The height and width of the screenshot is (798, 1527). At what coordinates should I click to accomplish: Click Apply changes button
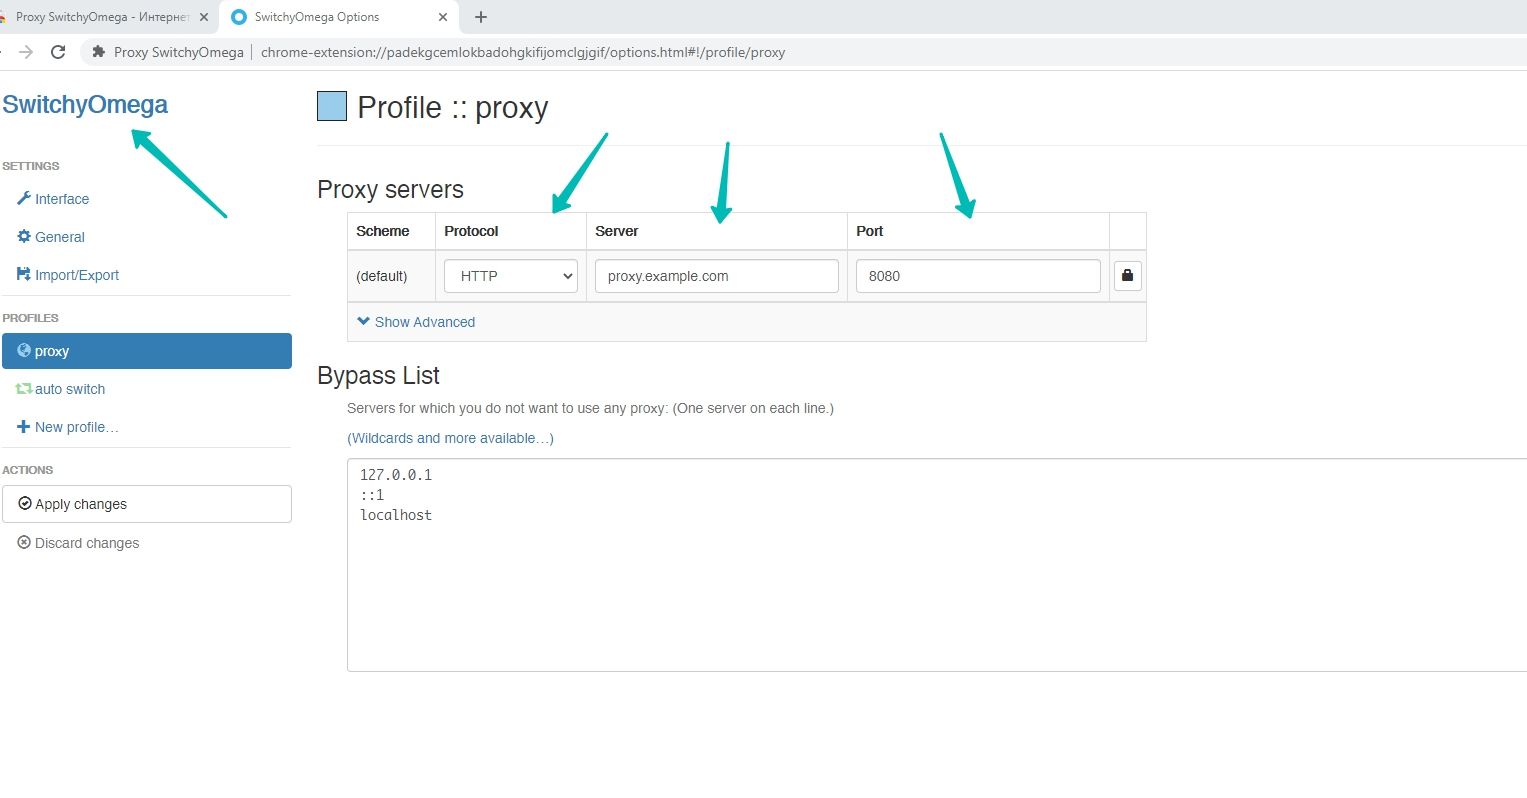147,504
